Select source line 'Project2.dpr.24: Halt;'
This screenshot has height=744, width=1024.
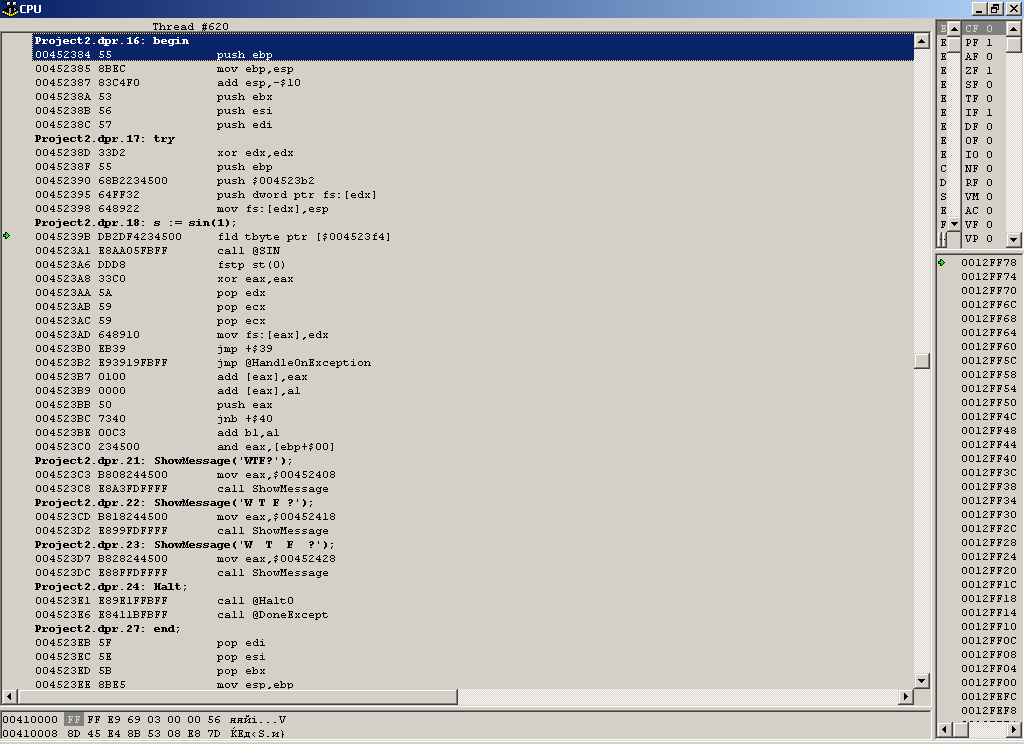click(x=111, y=587)
